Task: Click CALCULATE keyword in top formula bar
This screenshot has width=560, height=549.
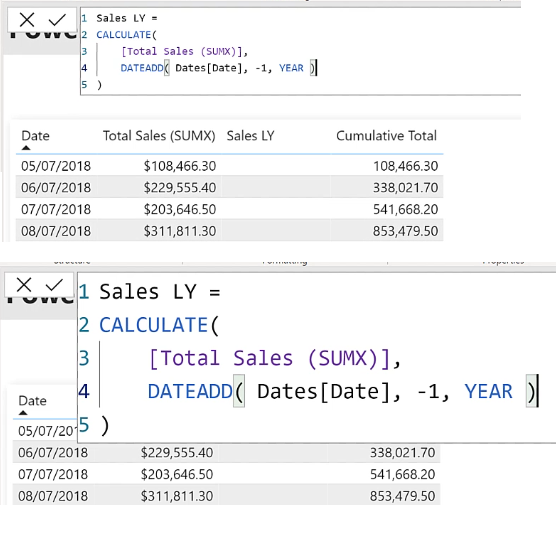Action: click(x=124, y=35)
